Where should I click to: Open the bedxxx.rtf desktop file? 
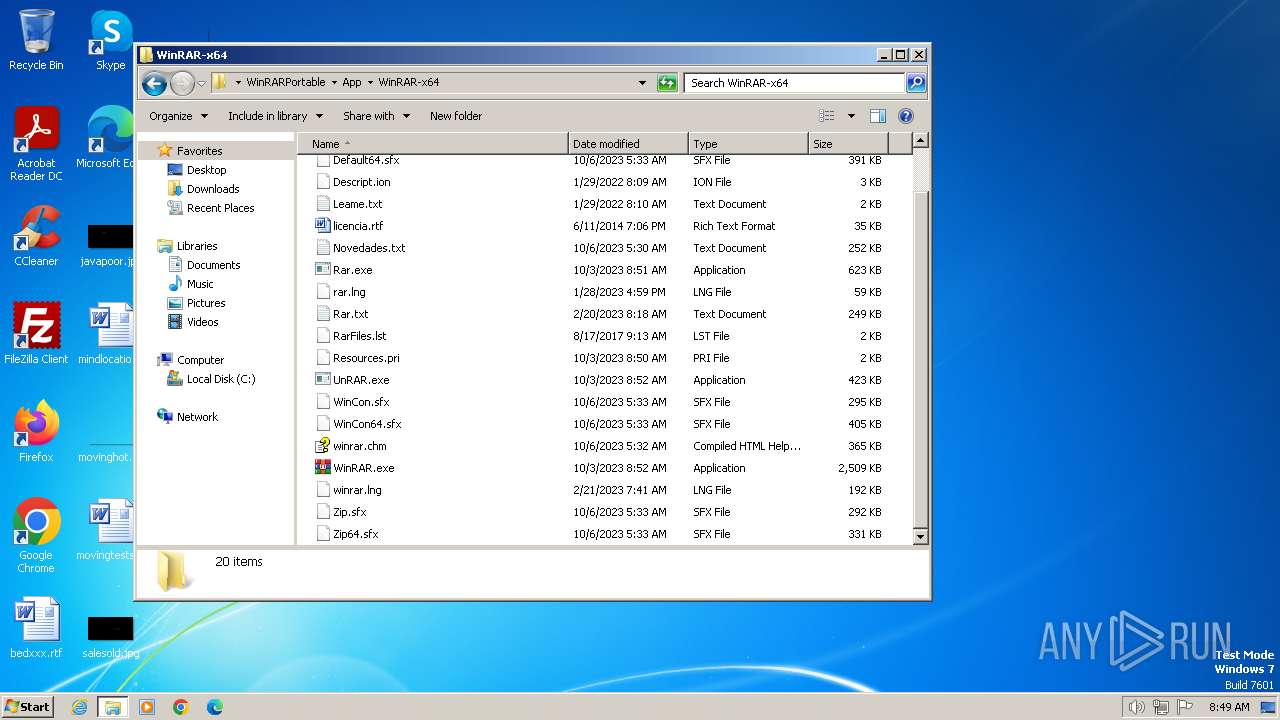(x=36, y=628)
